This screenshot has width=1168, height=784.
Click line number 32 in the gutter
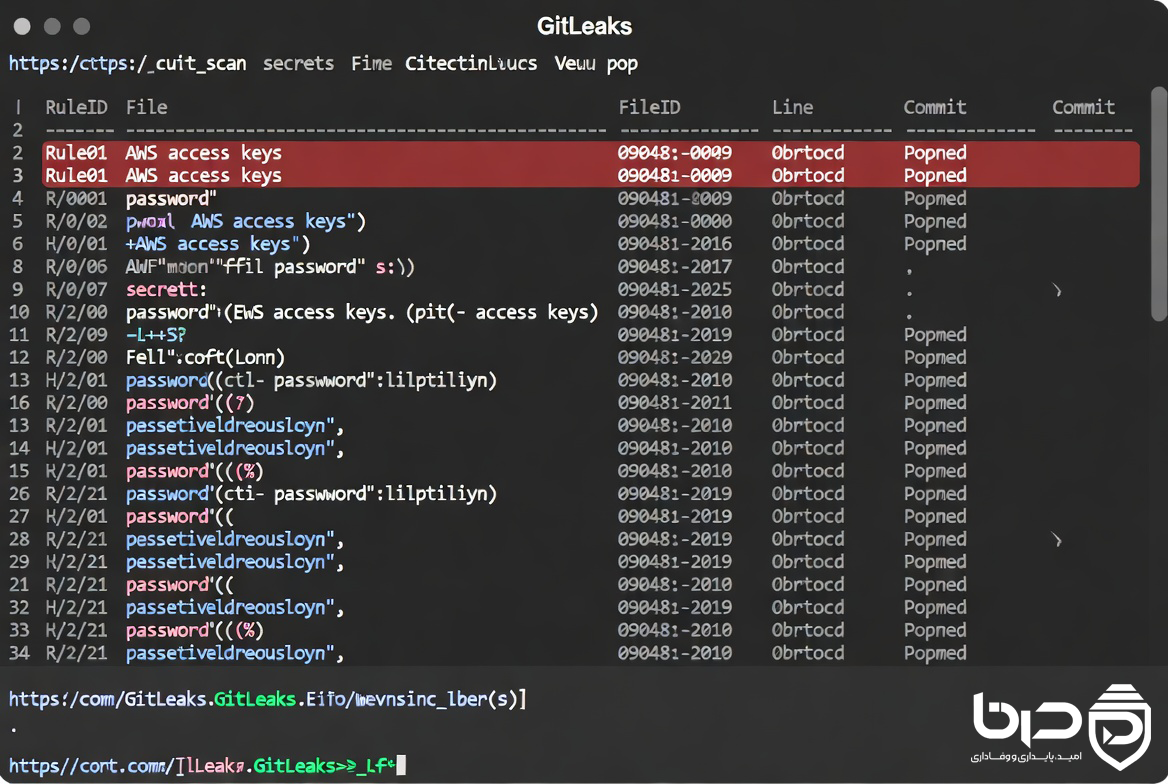click(x=19, y=608)
